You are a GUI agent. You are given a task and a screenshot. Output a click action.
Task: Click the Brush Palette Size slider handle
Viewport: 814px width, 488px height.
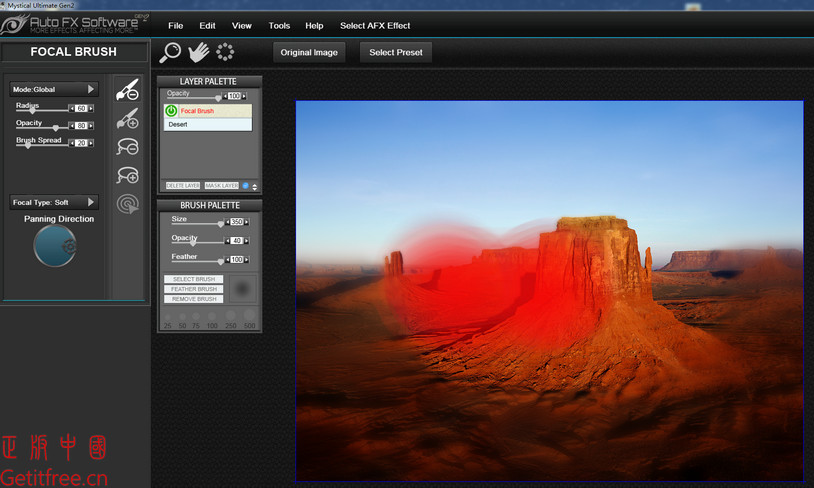pyautogui.click(x=221, y=224)
